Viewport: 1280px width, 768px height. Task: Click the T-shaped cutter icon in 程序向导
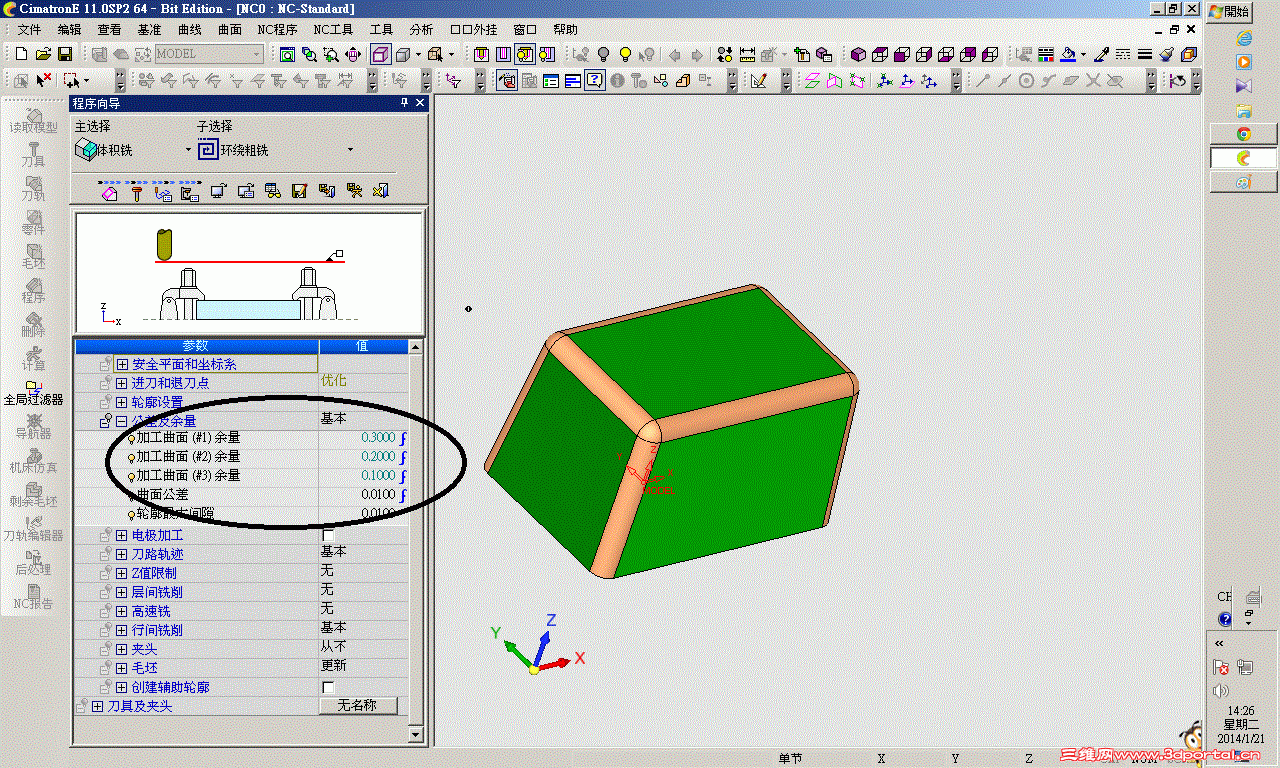coord(137,192)
